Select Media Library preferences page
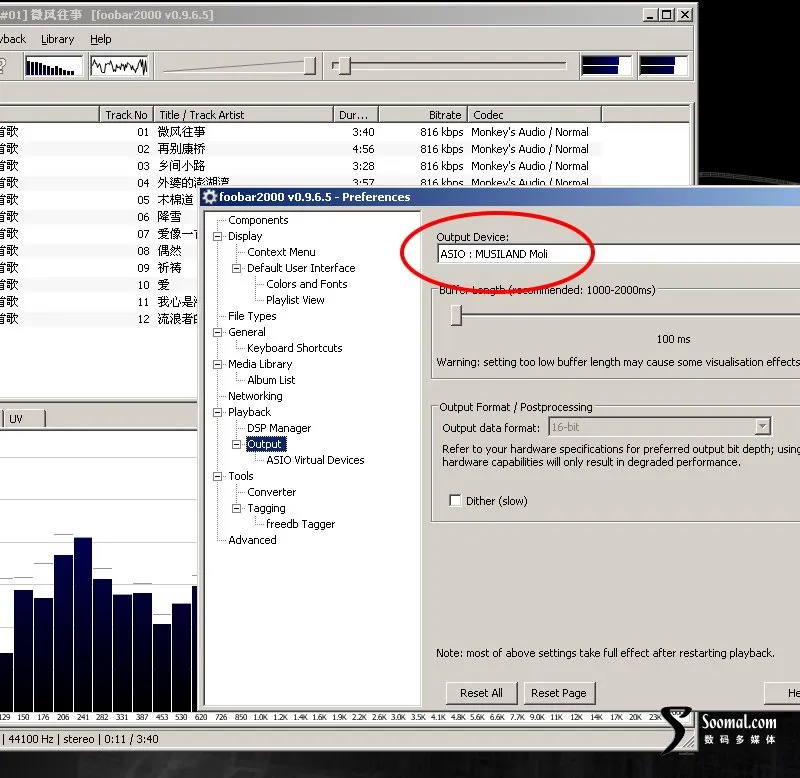Image resolution: width=800 pixels, height=778 pixels. tap(260, 364)
